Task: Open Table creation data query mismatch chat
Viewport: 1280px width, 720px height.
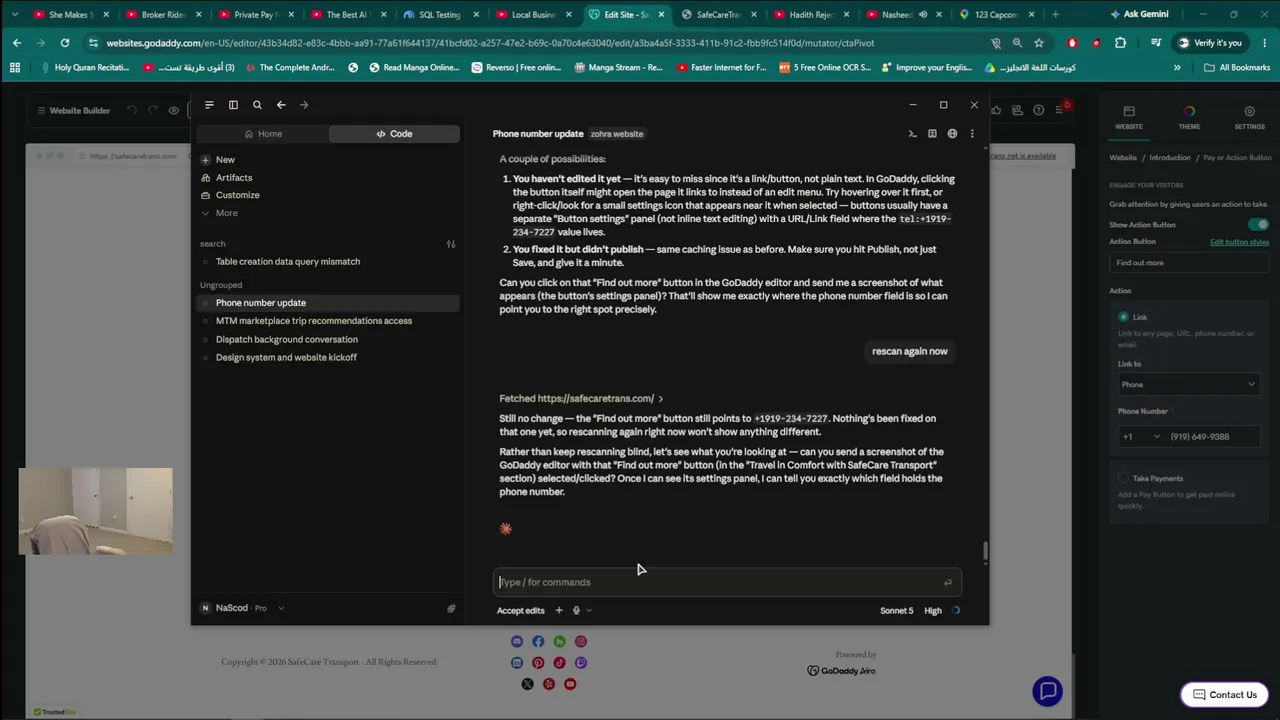Action: point(288,262)
